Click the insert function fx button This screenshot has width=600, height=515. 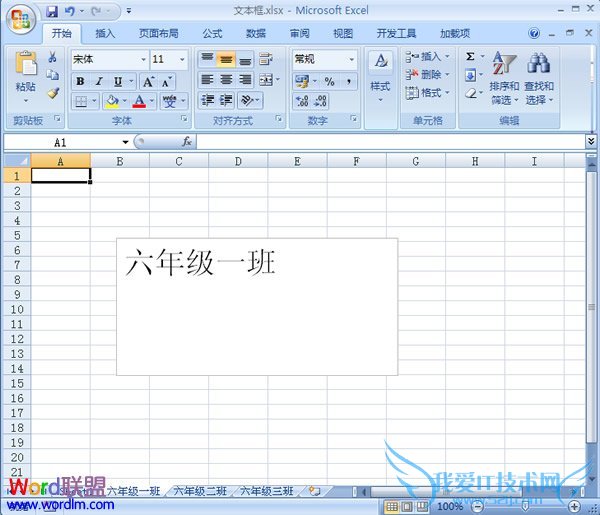pos(187,142)
